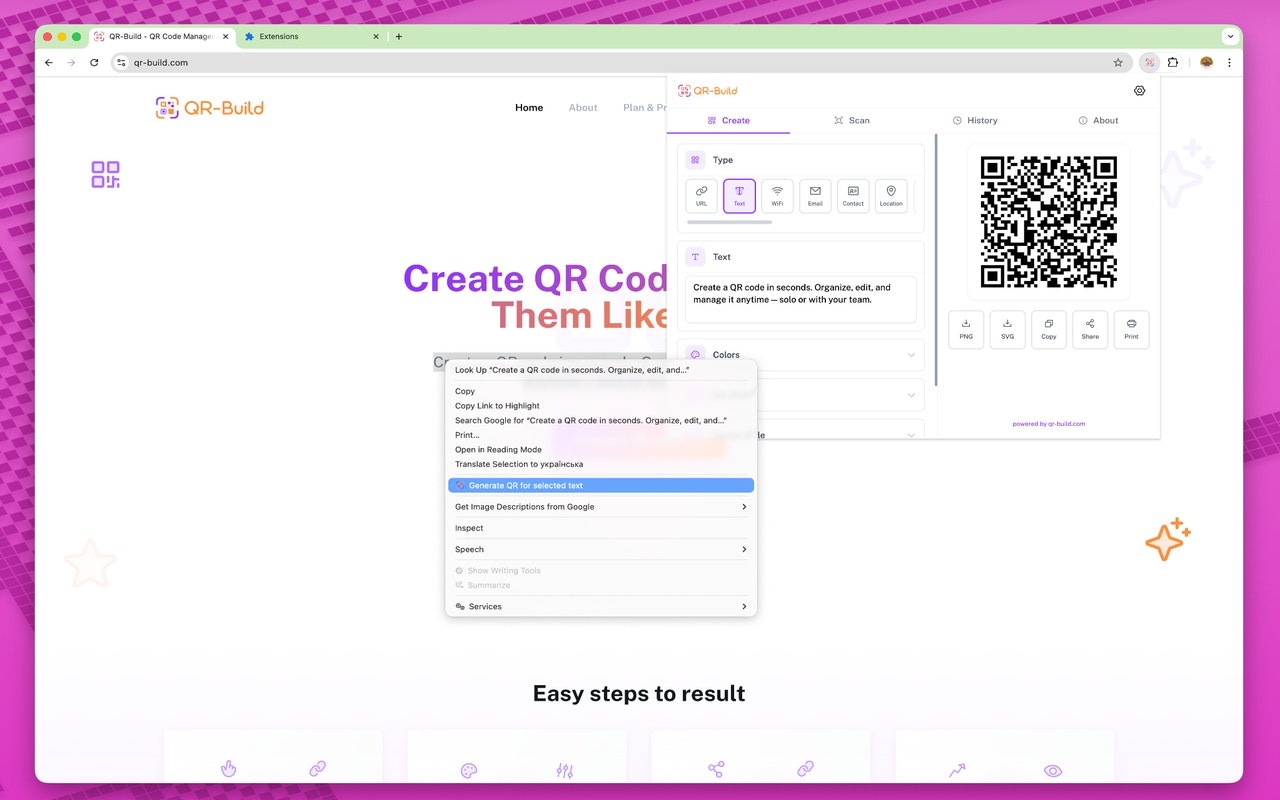Select the Text QR type
This screenshot has height=800, width=1280.
click(x=739, y=195)
